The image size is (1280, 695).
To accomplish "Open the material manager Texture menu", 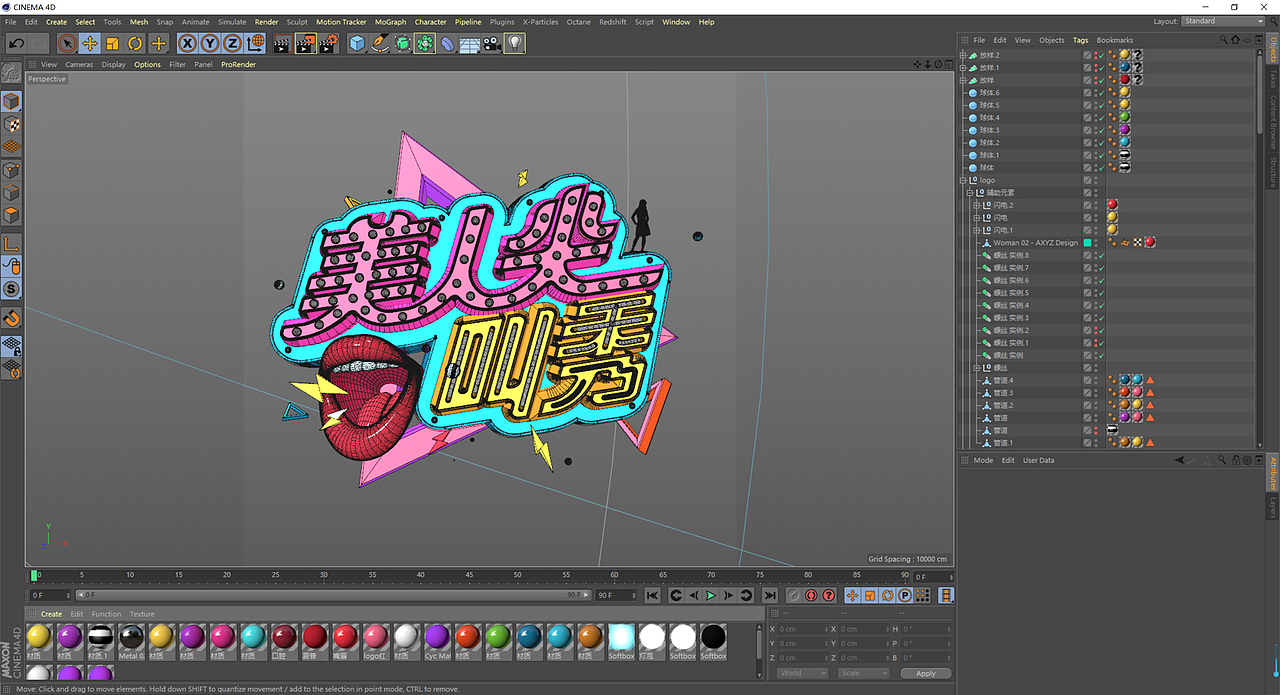I will pos(142,614).
